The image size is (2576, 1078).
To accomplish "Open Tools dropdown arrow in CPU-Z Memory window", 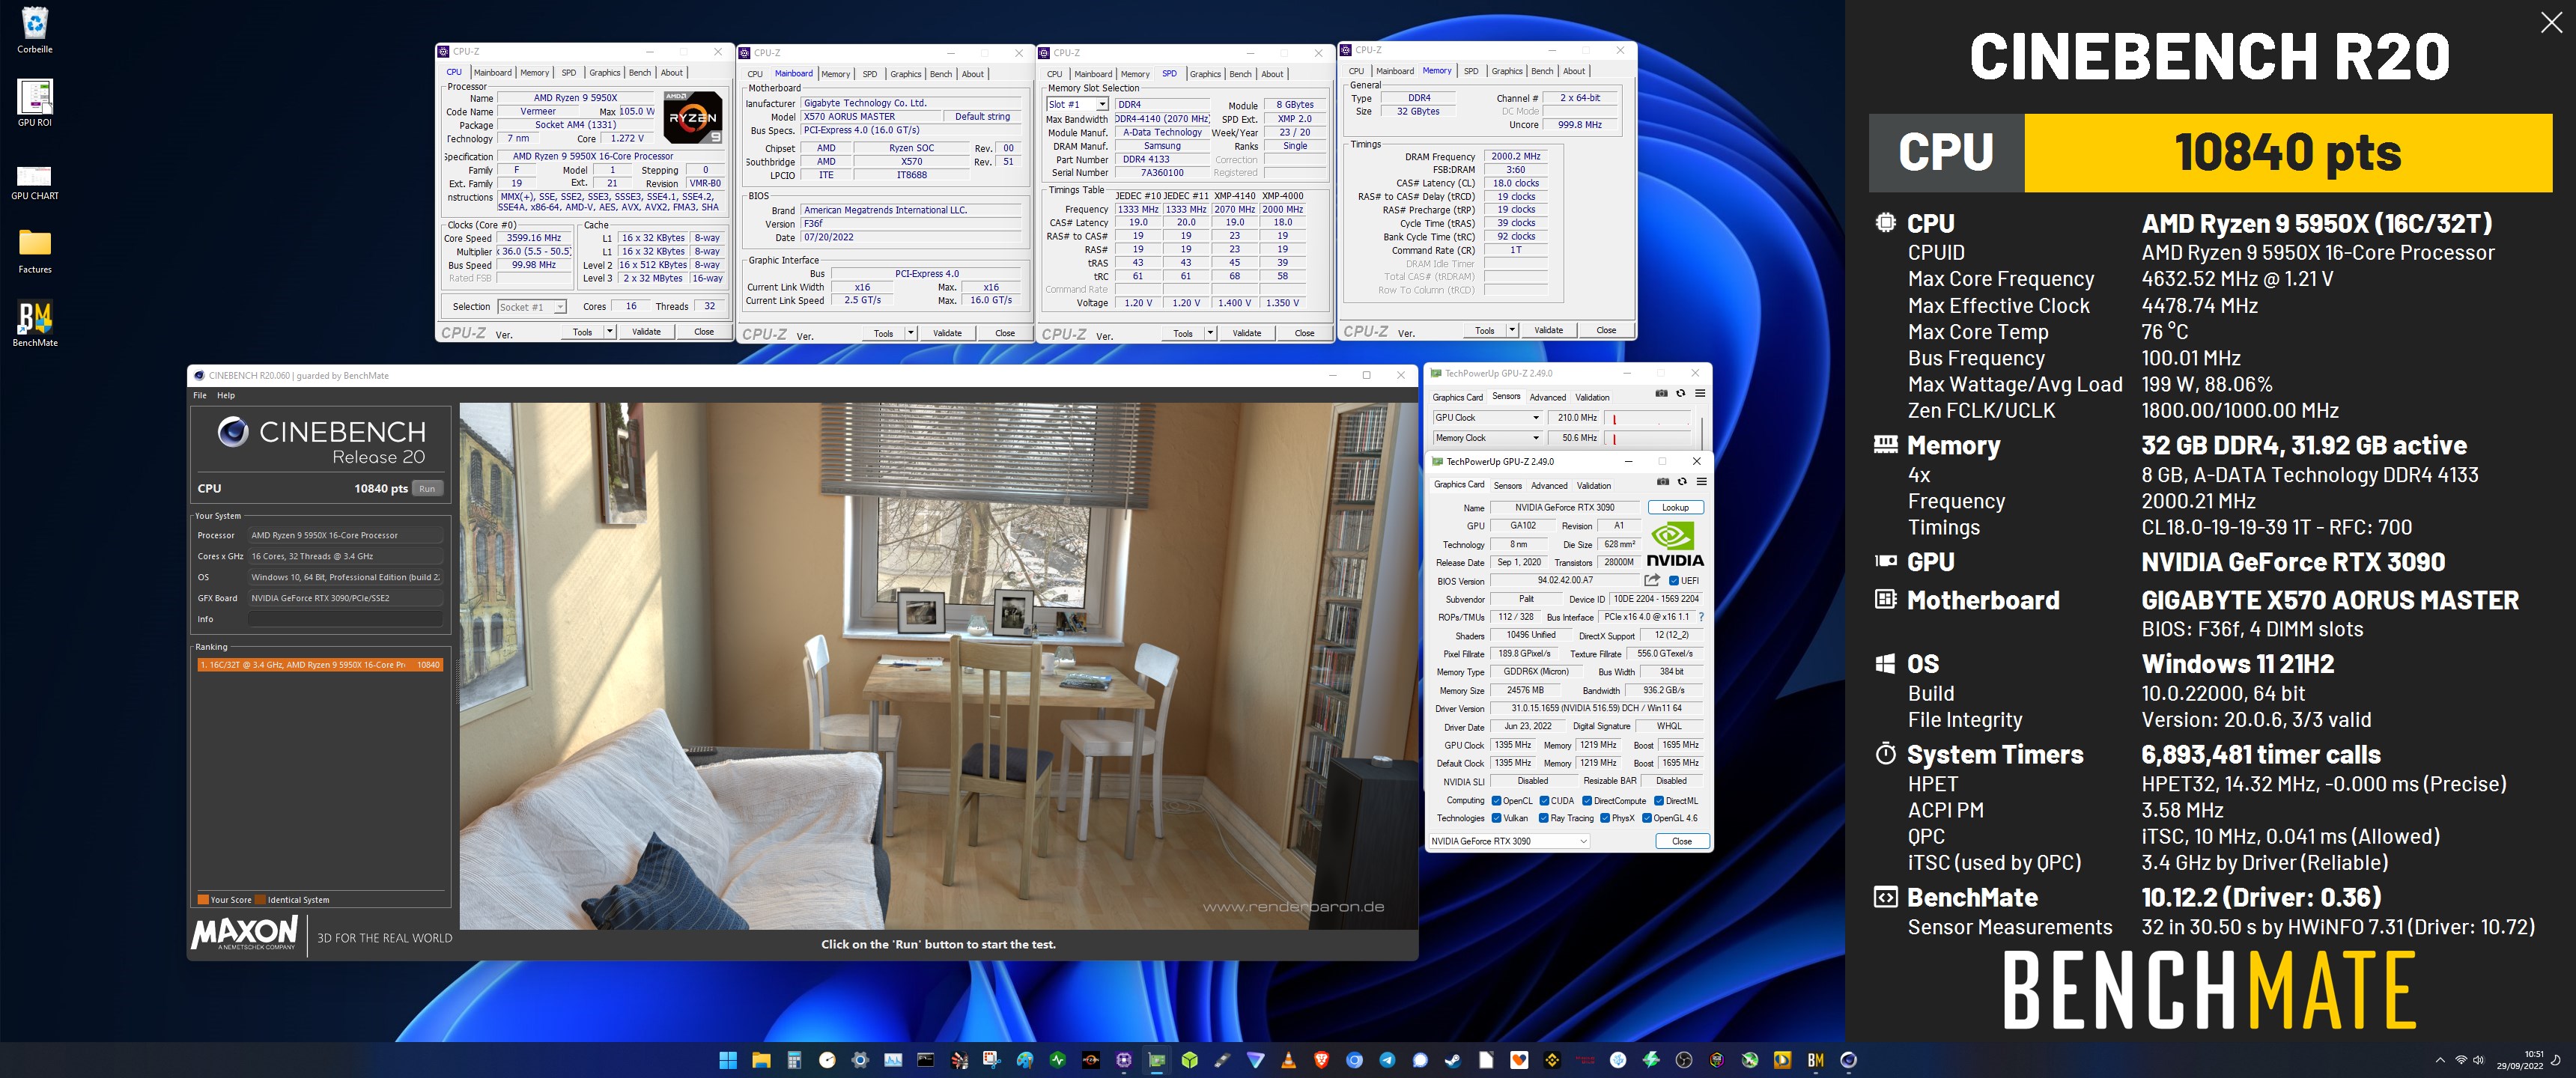I will point(1512,330).
